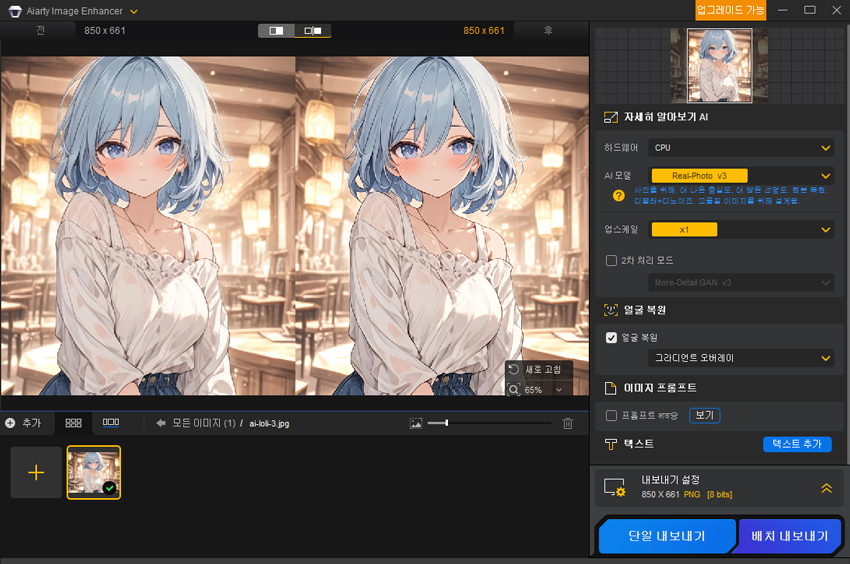Click the trash delete icon
This screenshot has width=850, height=564.
568,424
